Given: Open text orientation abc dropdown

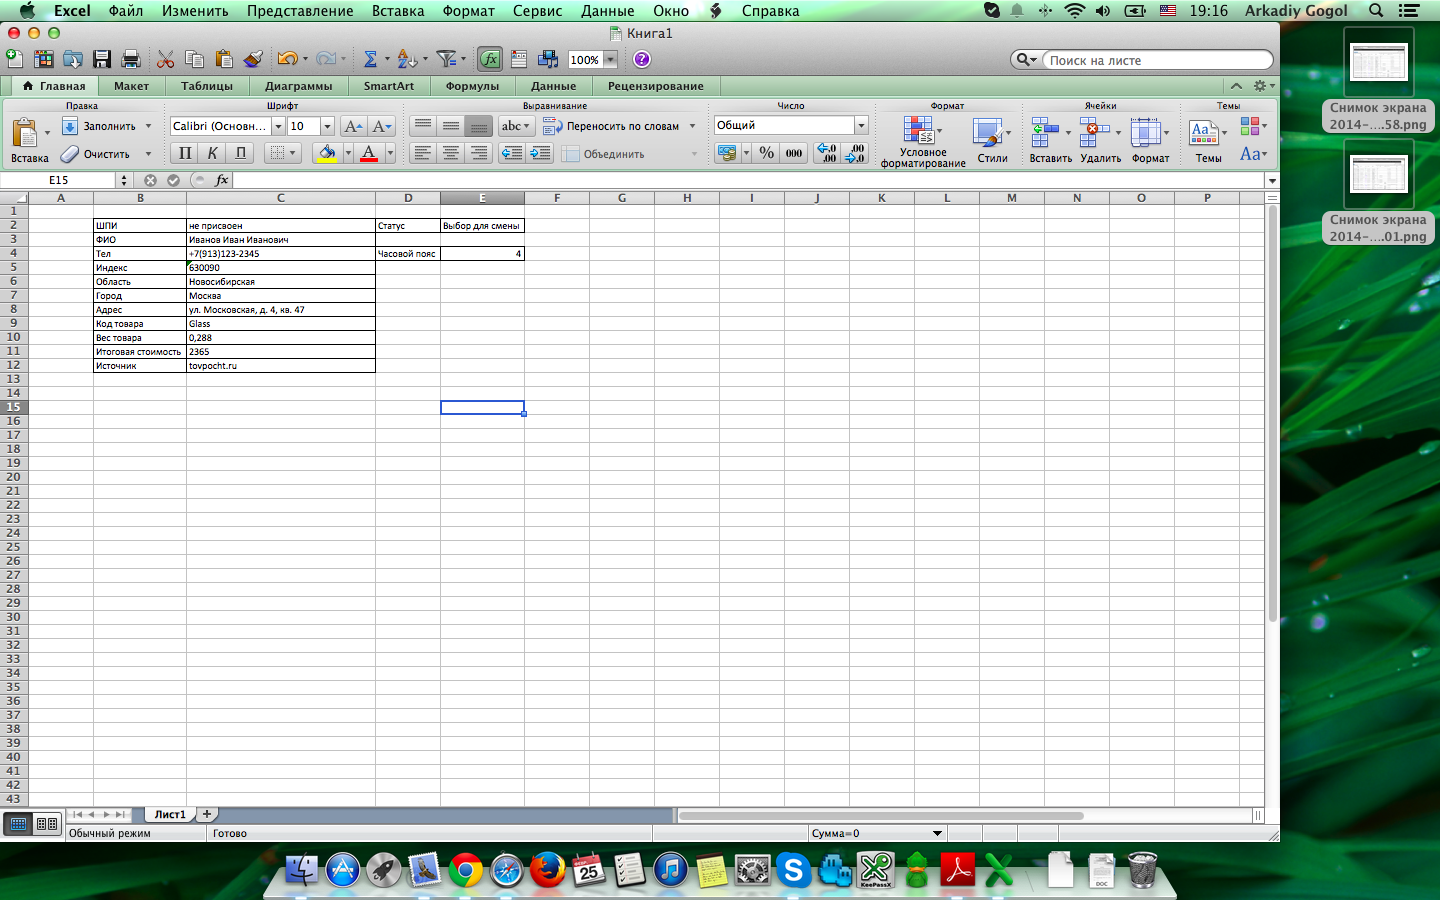Looking at the screenshot, I should (517, 126).
